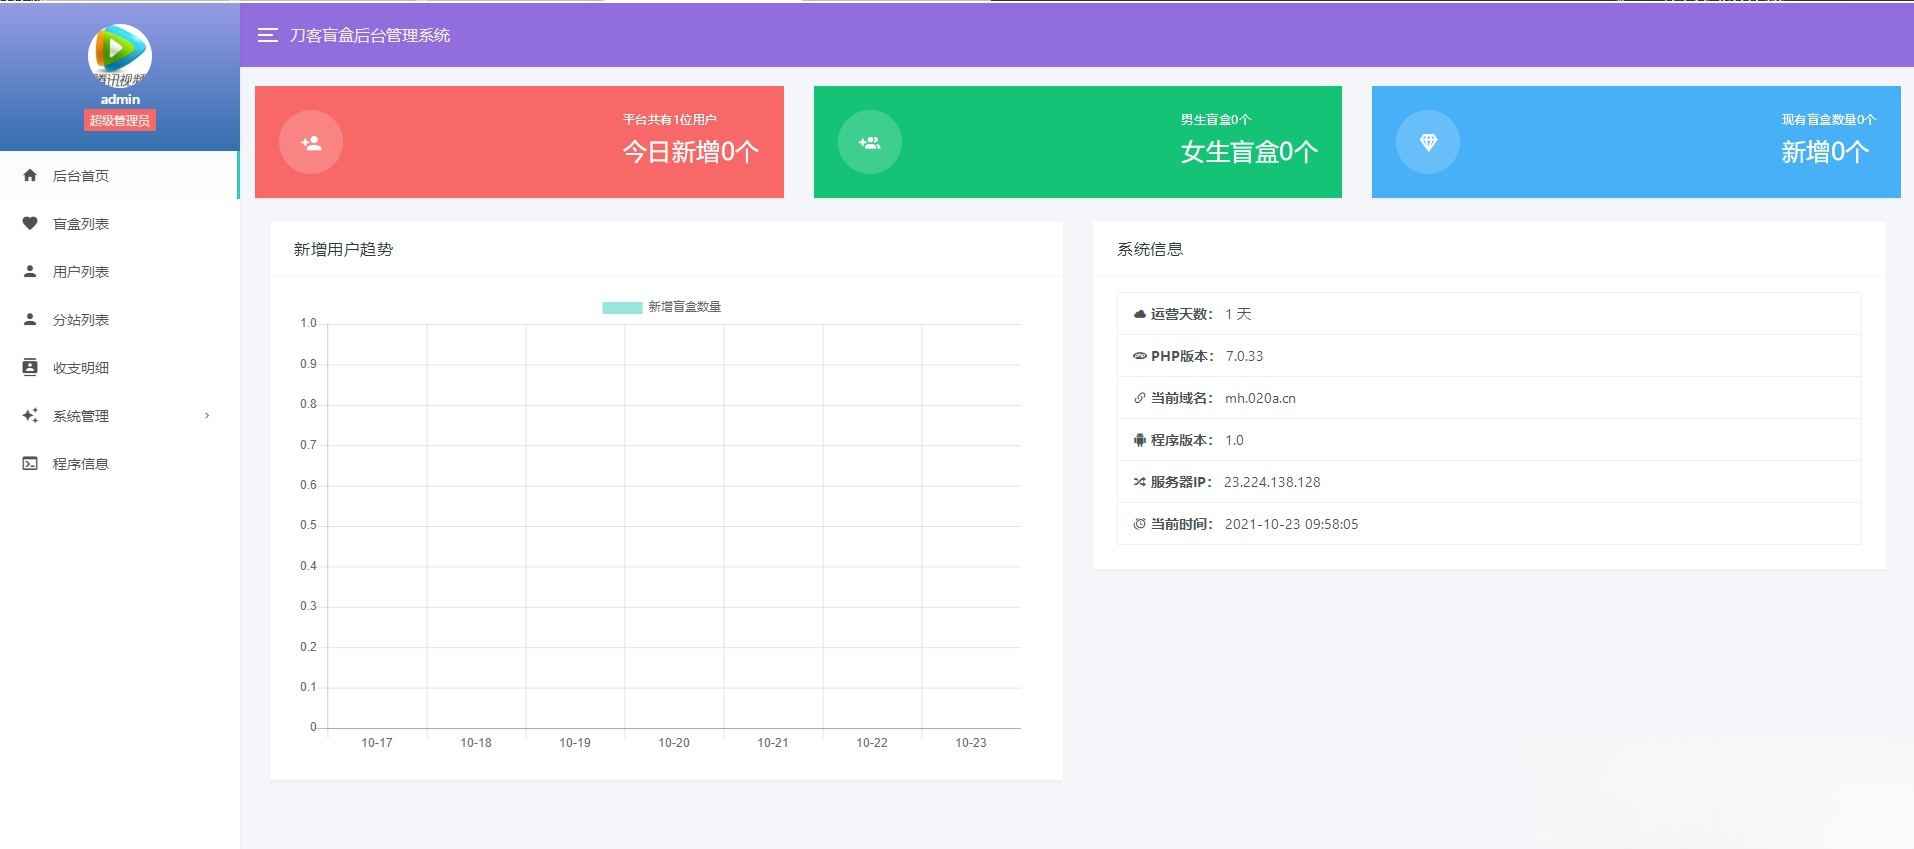Click the sparkle icon beside 系统管理

[30, 415]
